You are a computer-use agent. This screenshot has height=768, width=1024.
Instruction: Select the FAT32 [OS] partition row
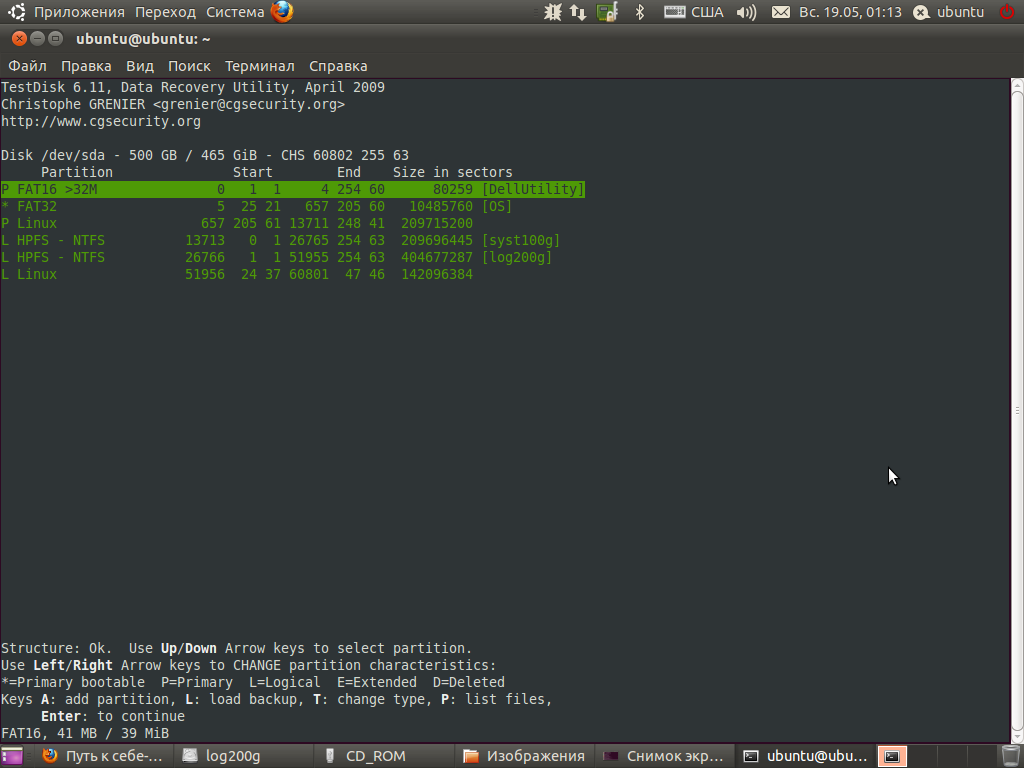click(x=257, y=206)
